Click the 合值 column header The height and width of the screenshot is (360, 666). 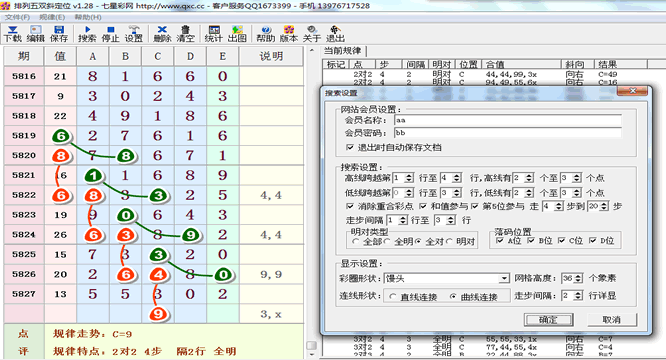point(522,64)
